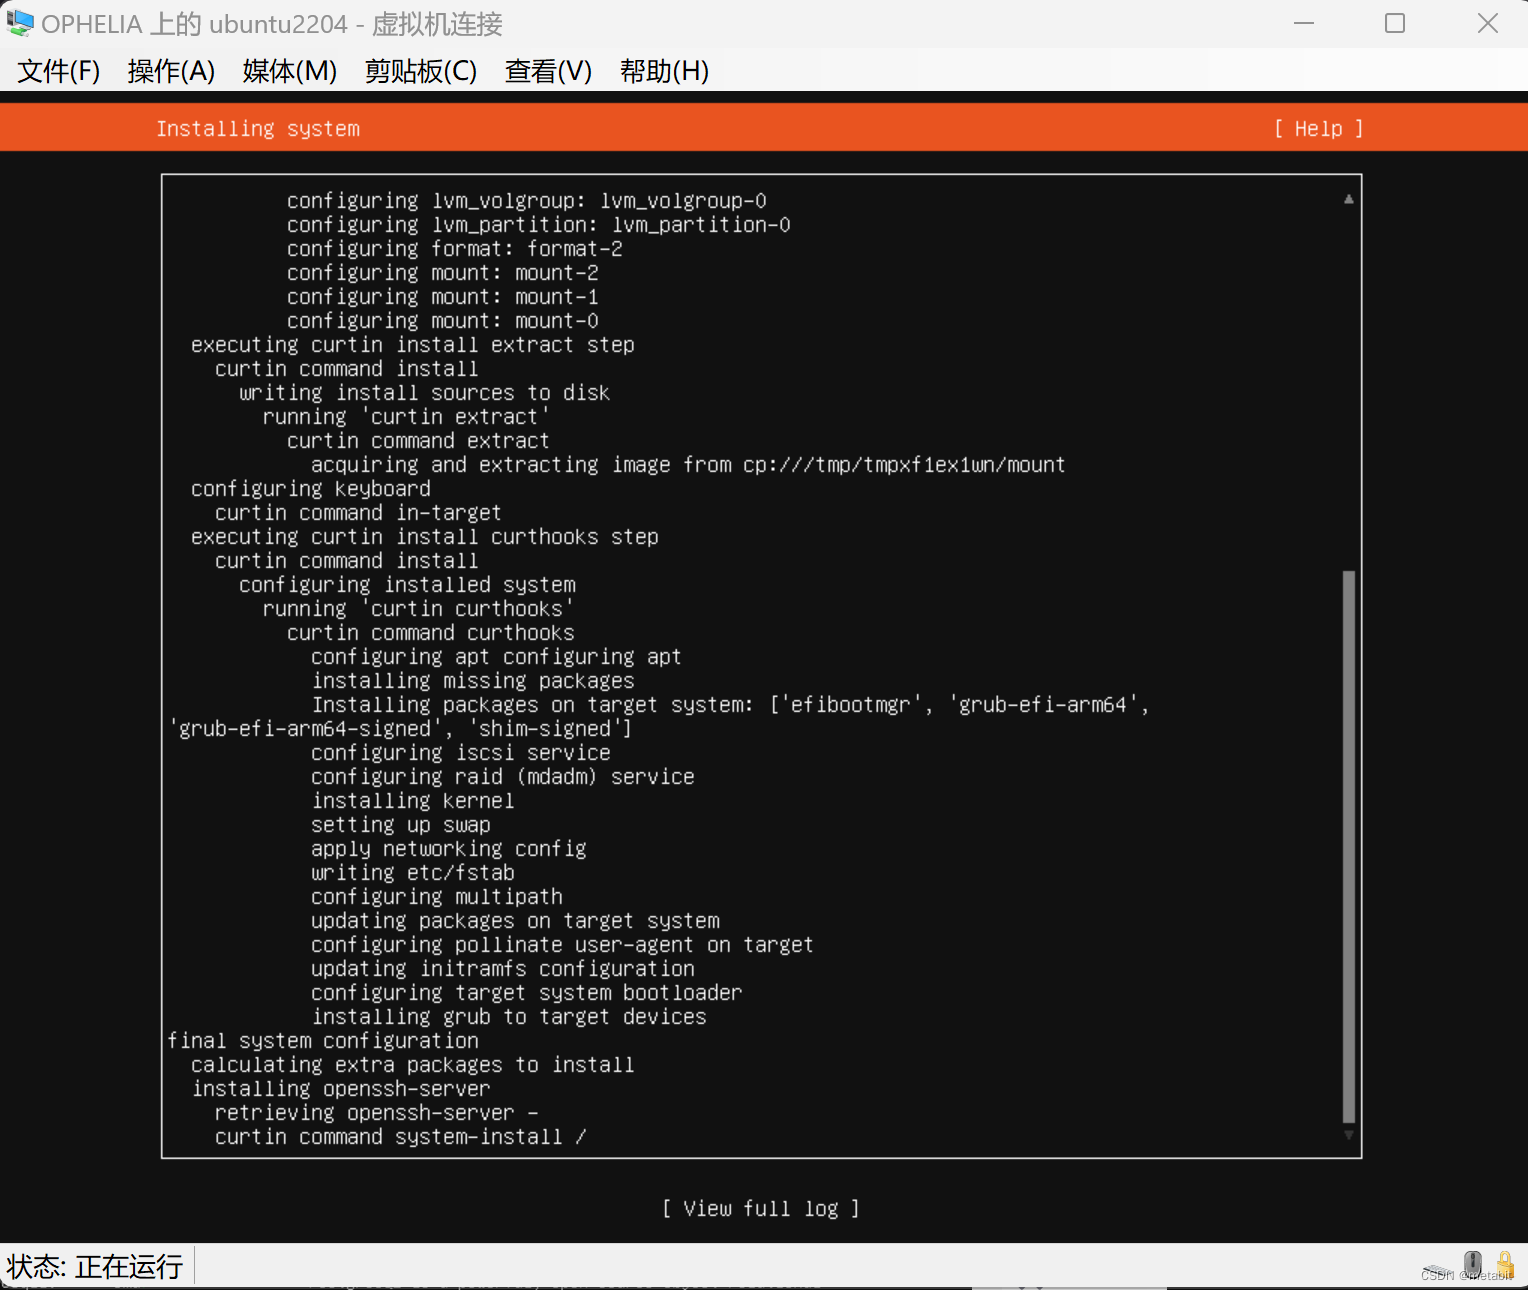
Task: Click 'curtin command in-target' log line
Action: pyautogui.click(x=358, y=513)
